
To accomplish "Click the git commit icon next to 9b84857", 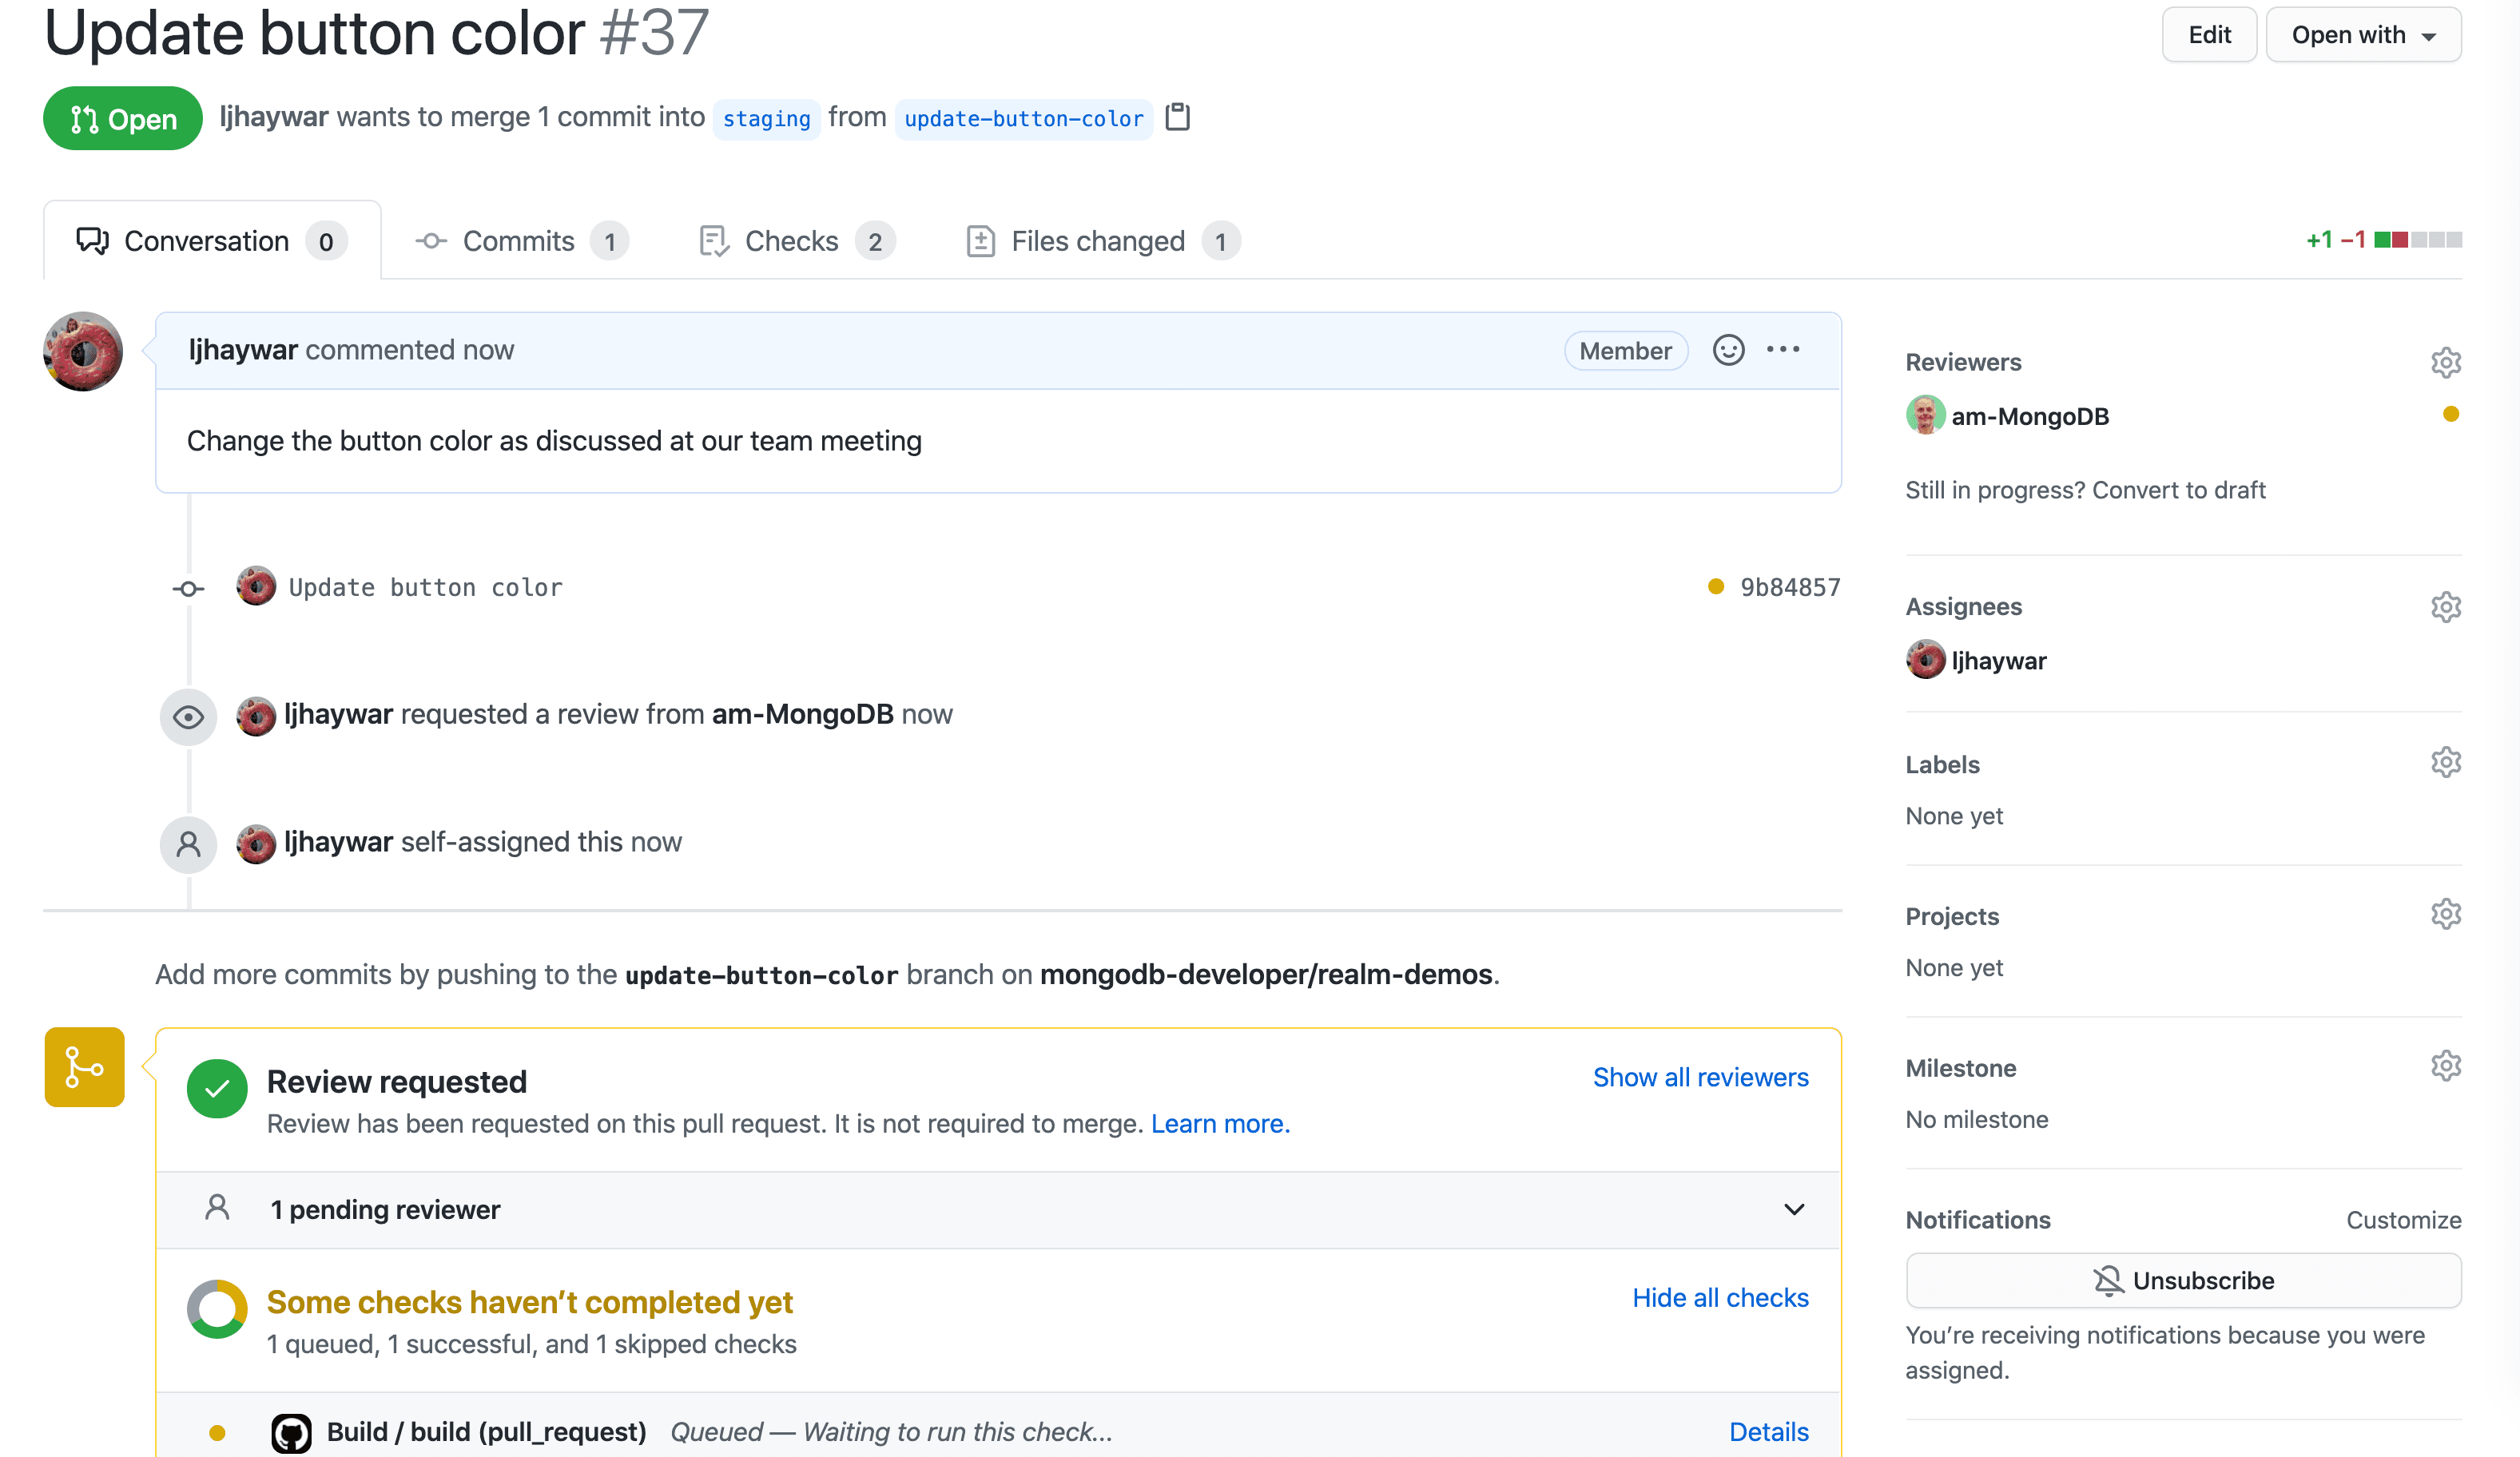I will pyautogui.click(x=189, y=588).
